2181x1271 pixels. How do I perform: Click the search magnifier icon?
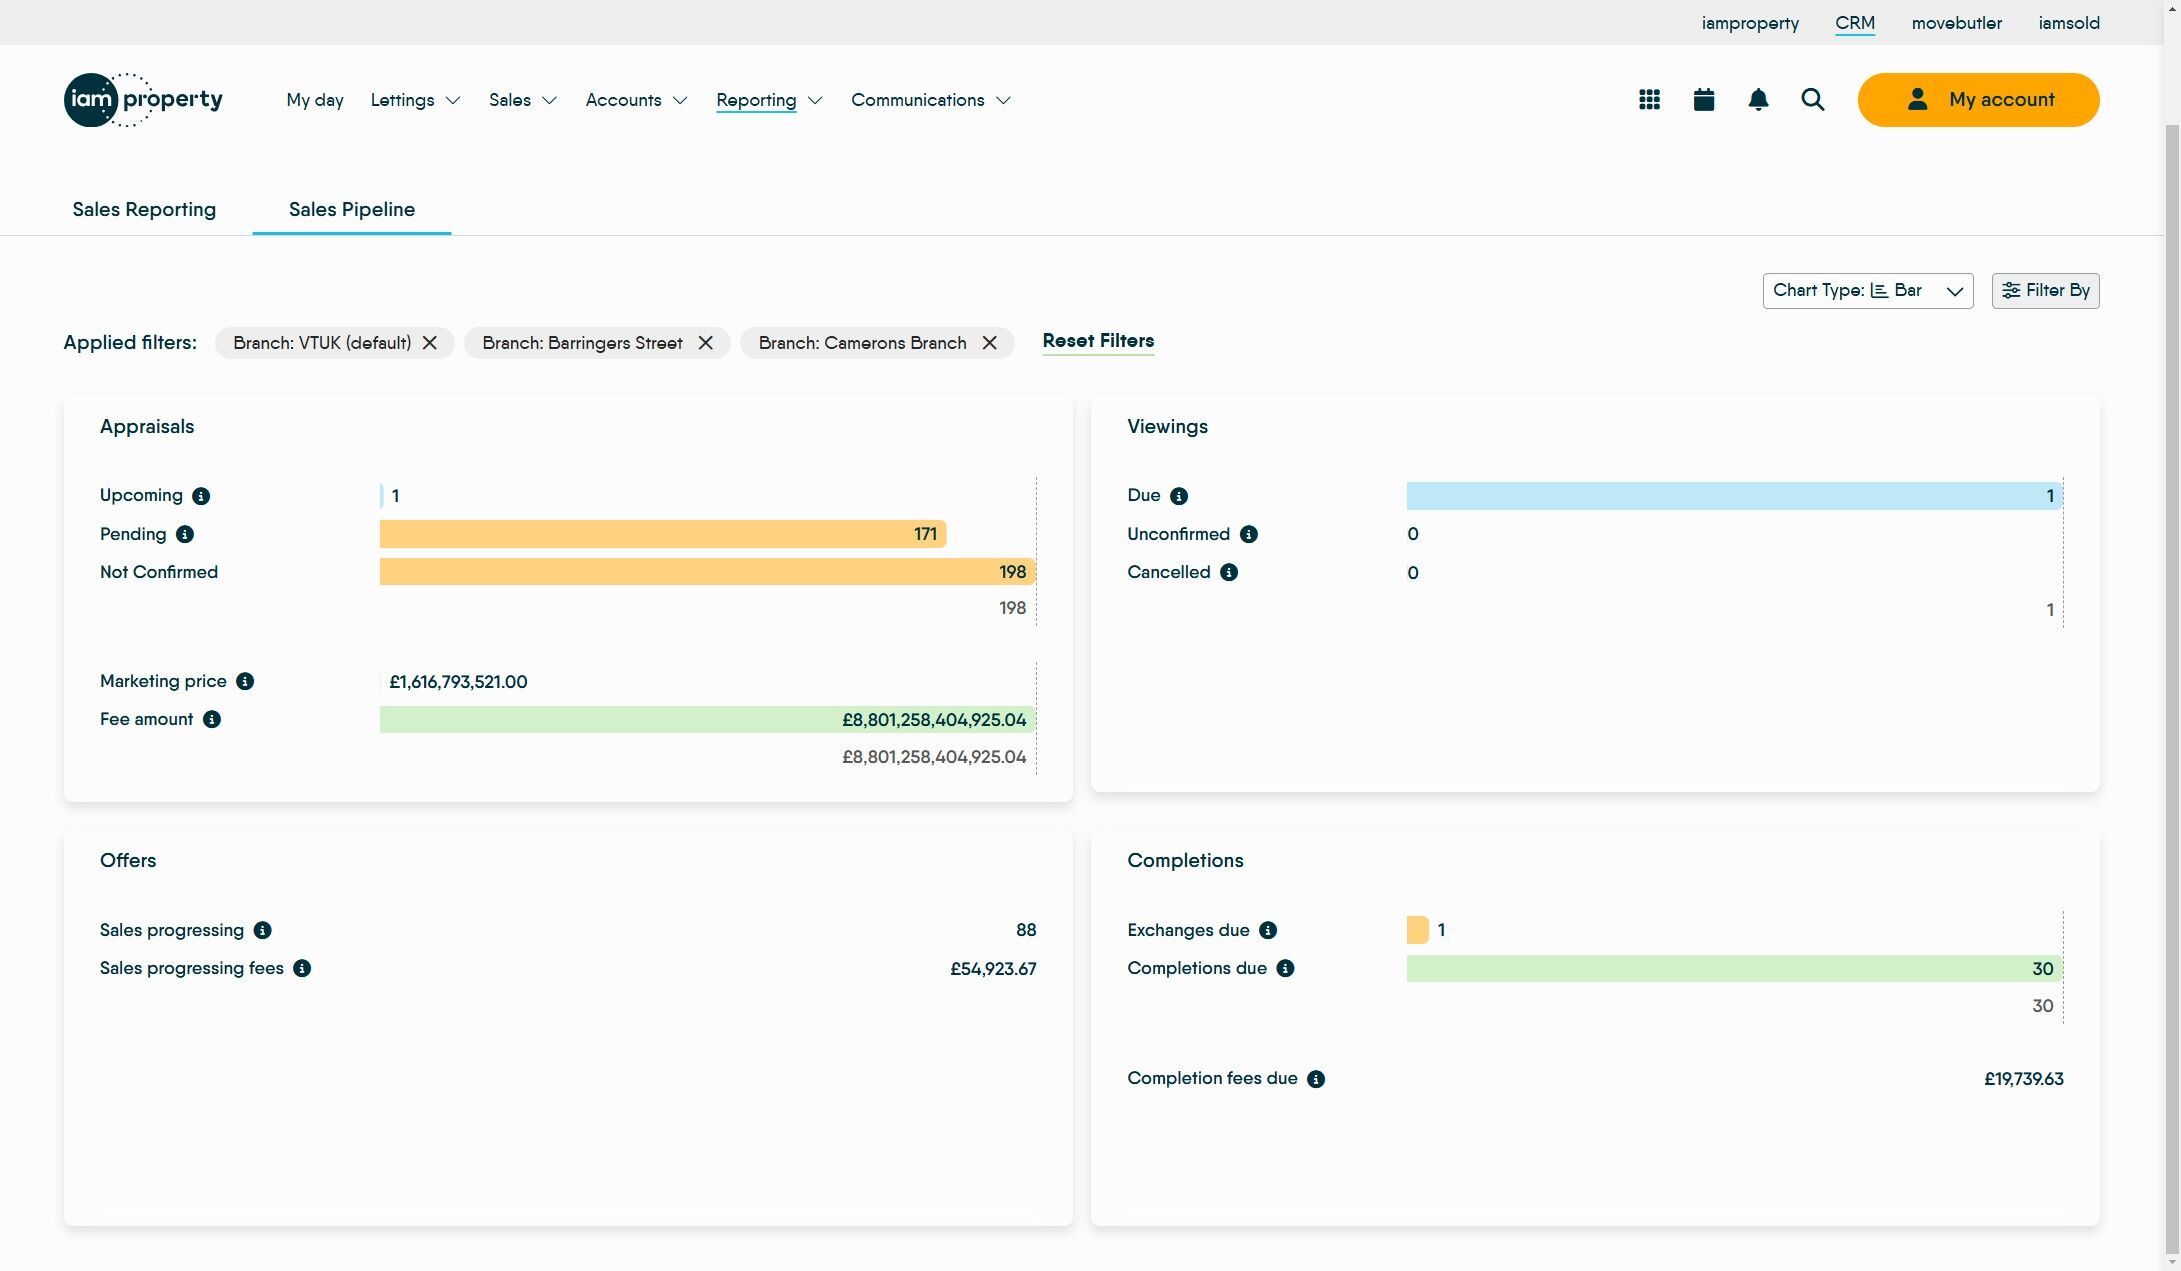(1812, 100)
